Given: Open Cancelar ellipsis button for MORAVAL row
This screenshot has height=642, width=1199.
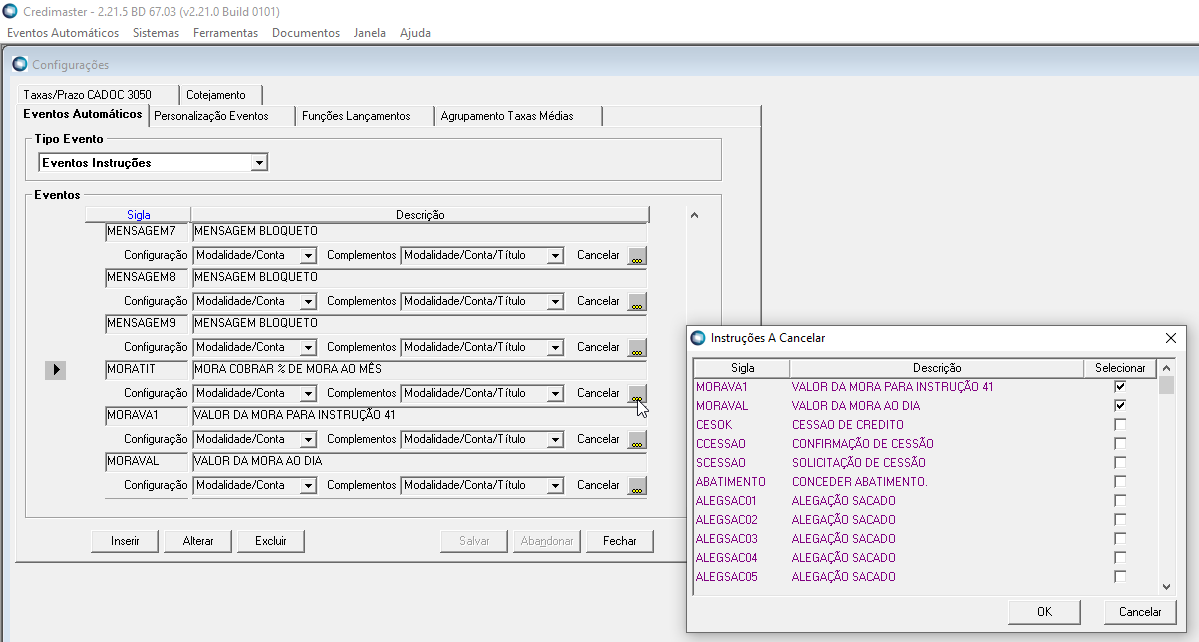Looking at the screenshot, I should point(637,485).
